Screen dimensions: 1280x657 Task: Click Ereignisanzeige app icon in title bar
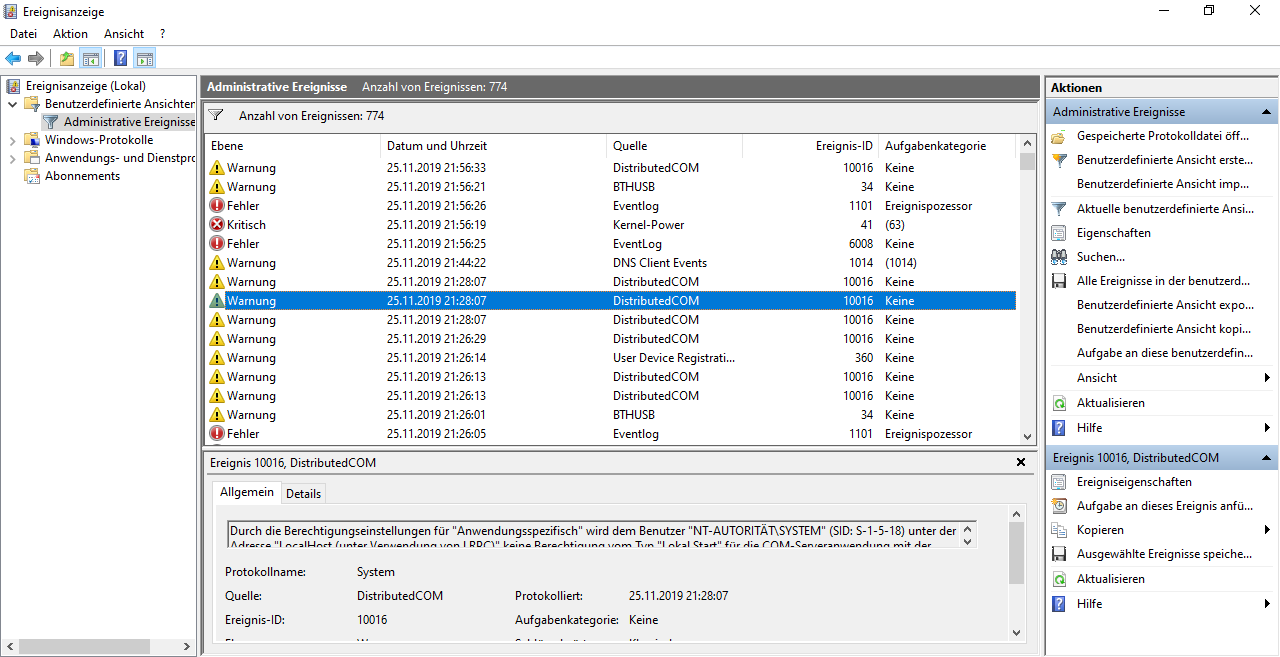(11, 11)
